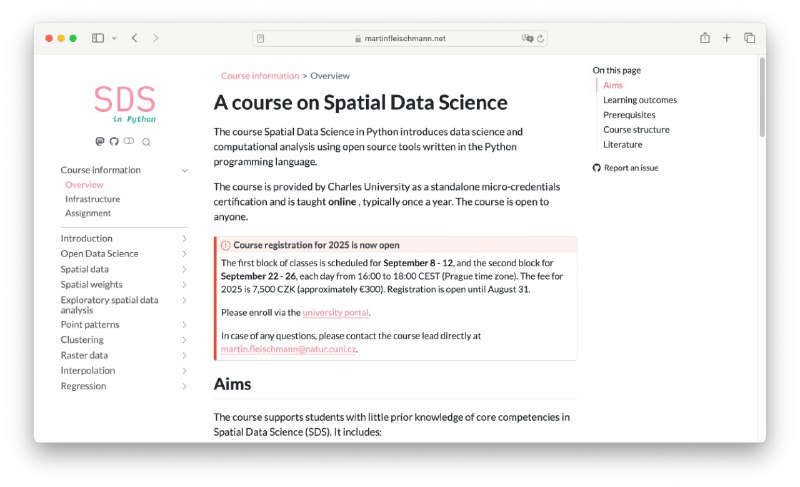Expand the Regression chevron
Viewport: 800px width, 487px height.
tap(185, 387)
